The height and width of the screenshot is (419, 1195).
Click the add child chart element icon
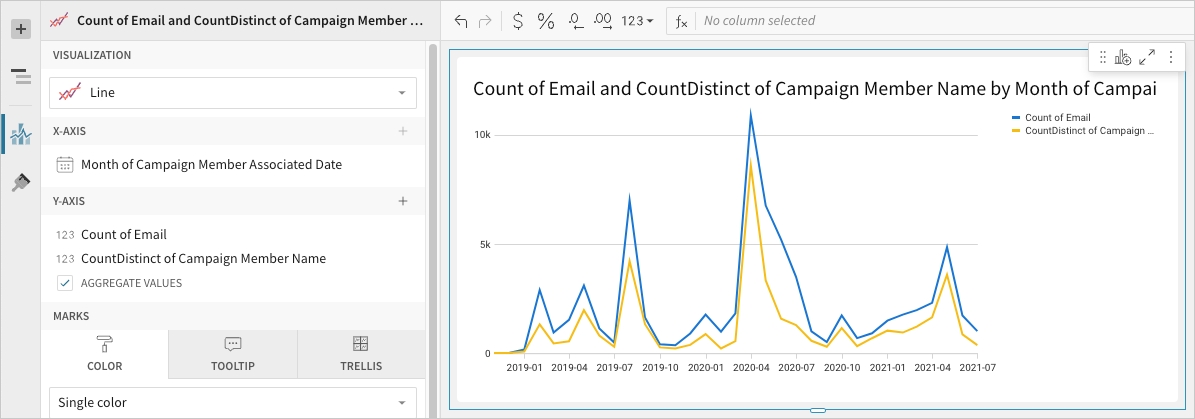tap(1122, 58)
